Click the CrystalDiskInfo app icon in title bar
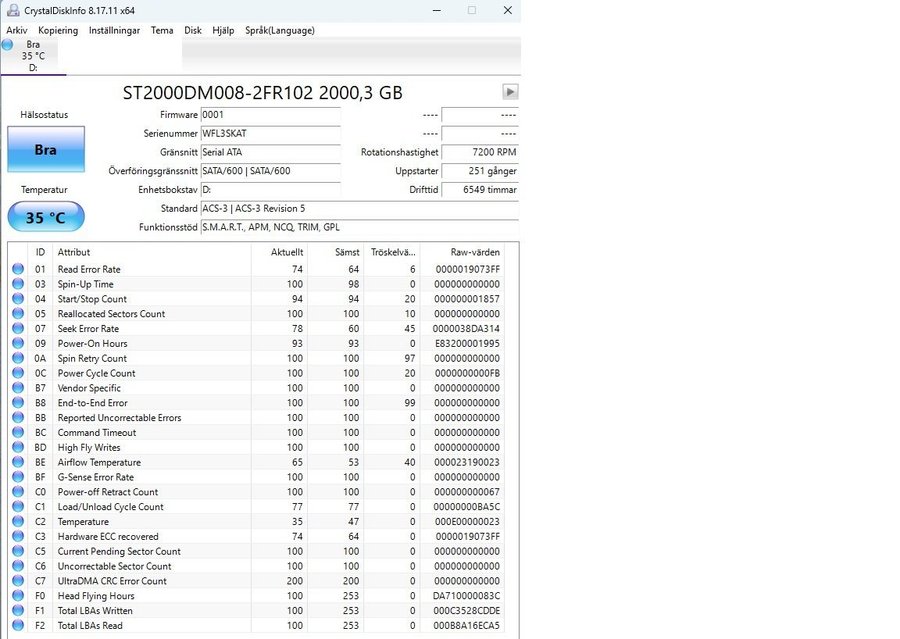900x639 pixels. coord(12,10)
